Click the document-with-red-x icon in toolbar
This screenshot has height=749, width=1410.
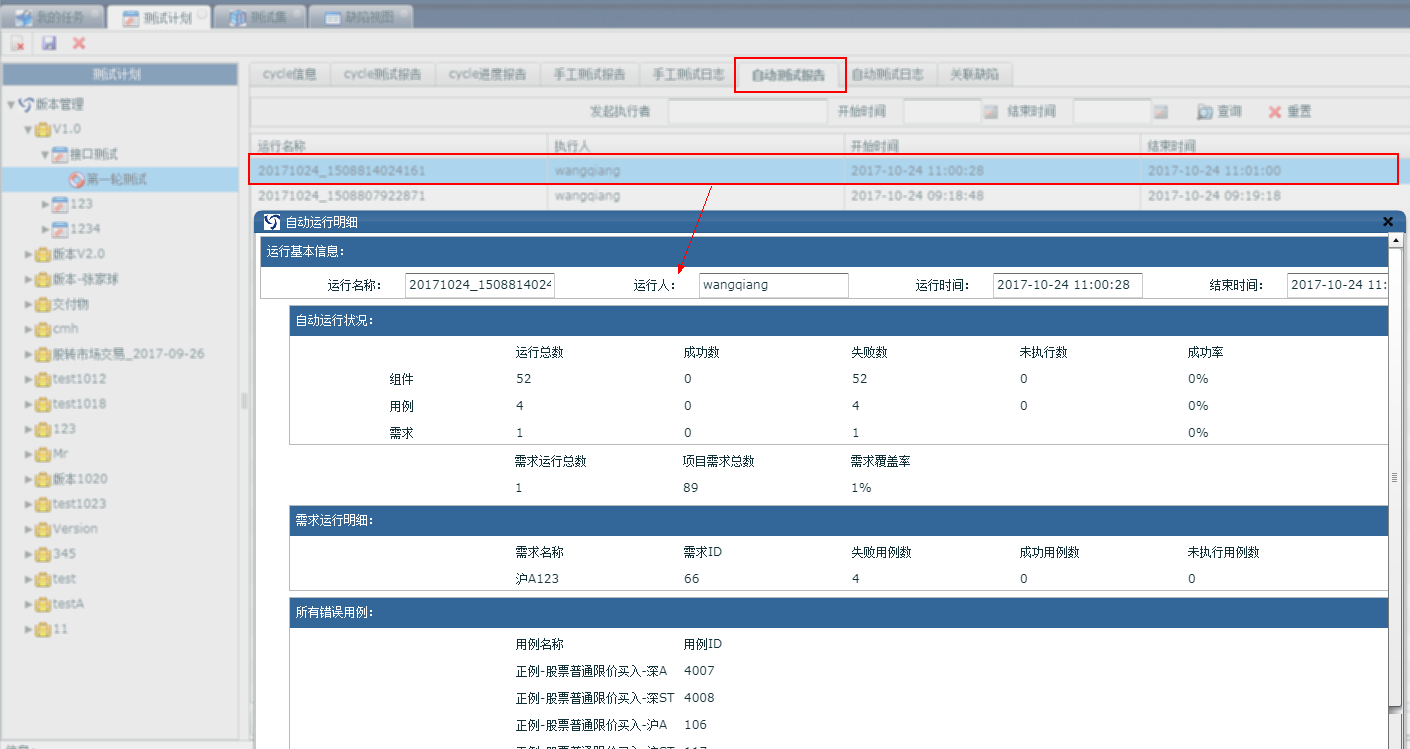coord(18,43)
